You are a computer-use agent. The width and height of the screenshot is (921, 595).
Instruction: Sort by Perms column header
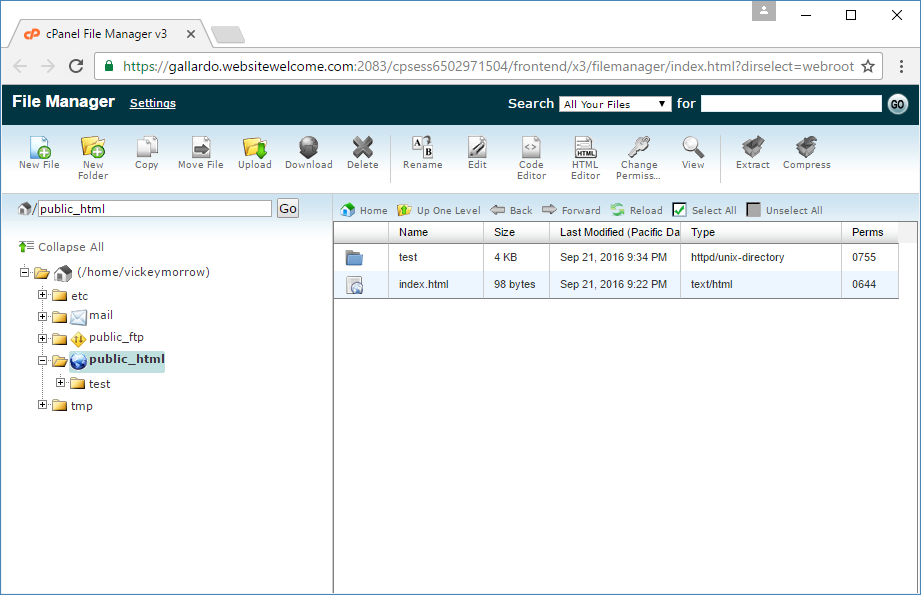[x=870, y=232]
